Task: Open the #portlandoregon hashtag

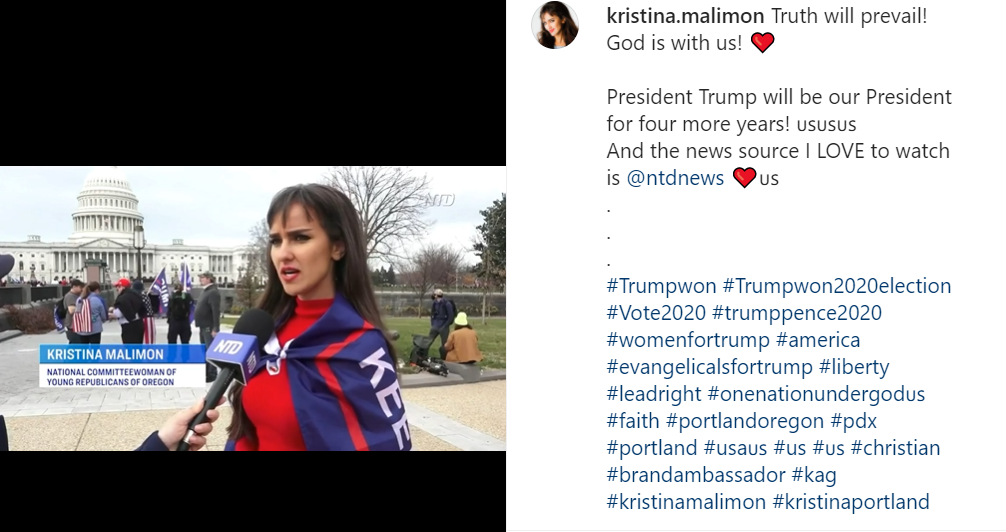Action: click(745, 420)
